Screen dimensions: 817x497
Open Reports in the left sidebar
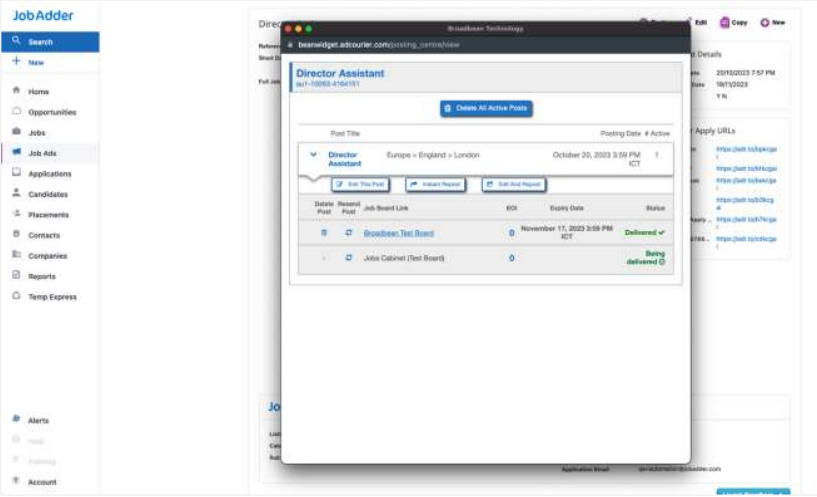pos(41,276)
